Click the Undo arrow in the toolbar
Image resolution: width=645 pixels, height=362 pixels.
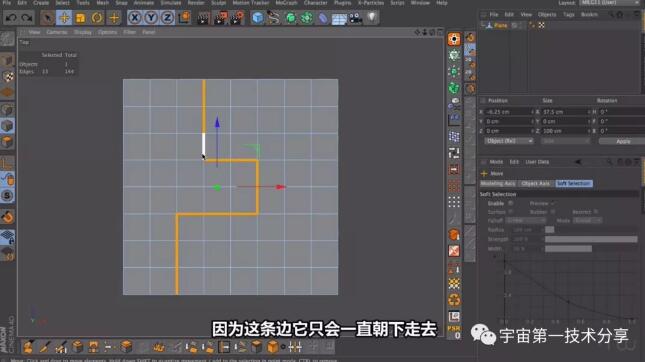pyautogui.click(x=11, y=18)
